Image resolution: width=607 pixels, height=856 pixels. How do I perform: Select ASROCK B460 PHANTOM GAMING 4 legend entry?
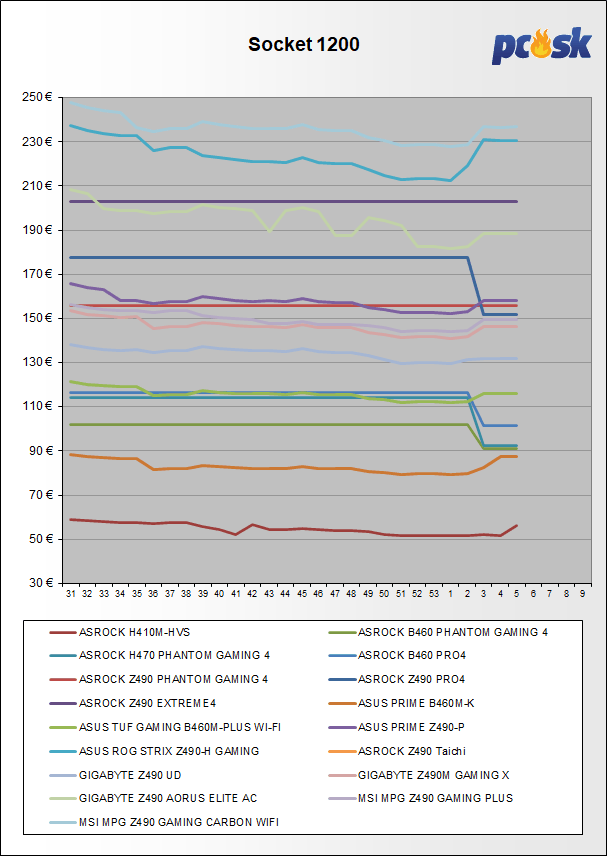[452, 631]
